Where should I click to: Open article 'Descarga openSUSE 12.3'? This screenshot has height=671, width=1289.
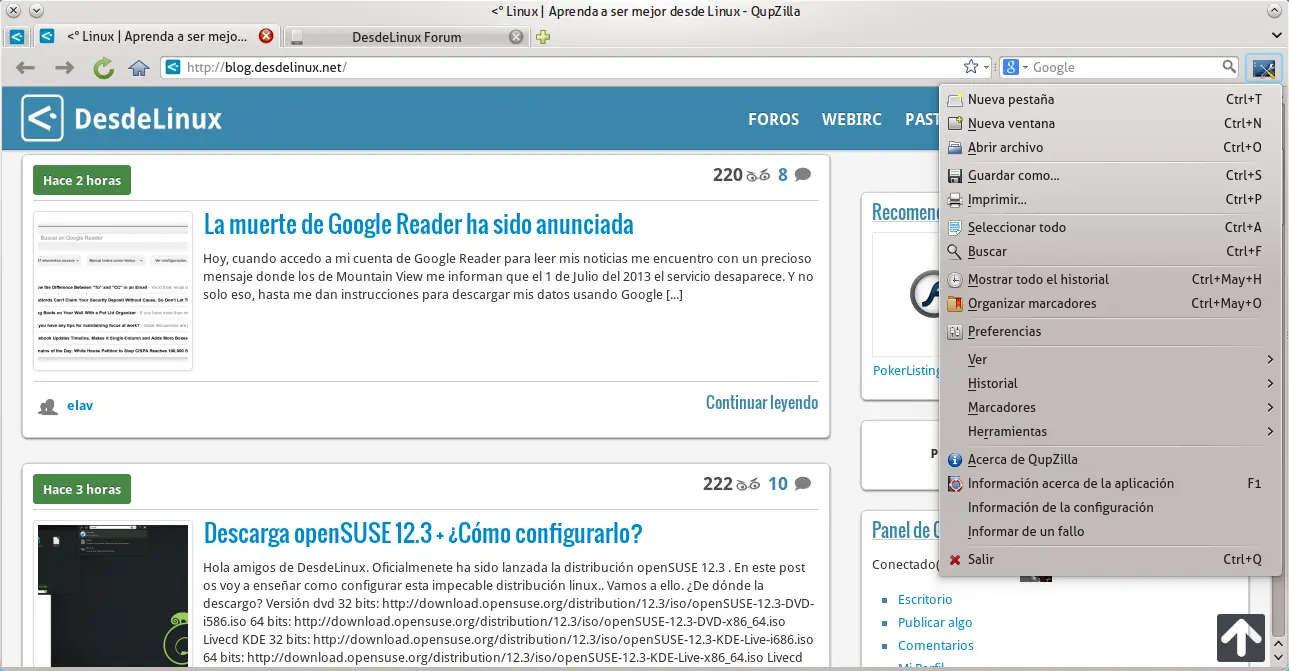point(423,532)
